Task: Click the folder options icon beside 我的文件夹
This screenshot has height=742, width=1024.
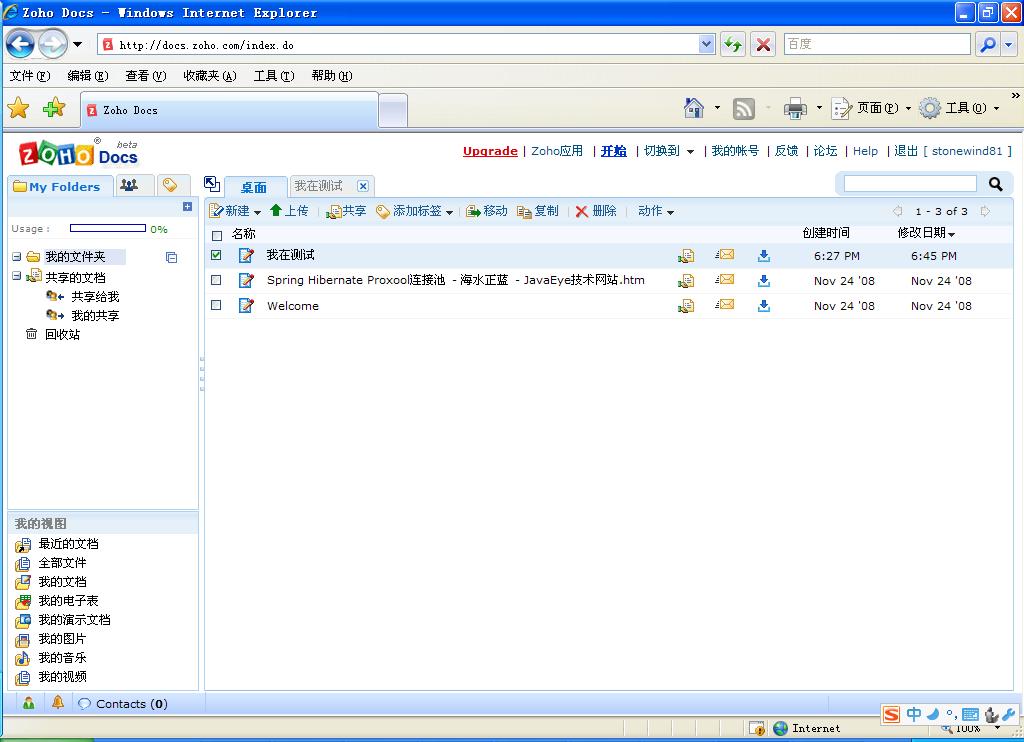Action: (x=171, y=257)
